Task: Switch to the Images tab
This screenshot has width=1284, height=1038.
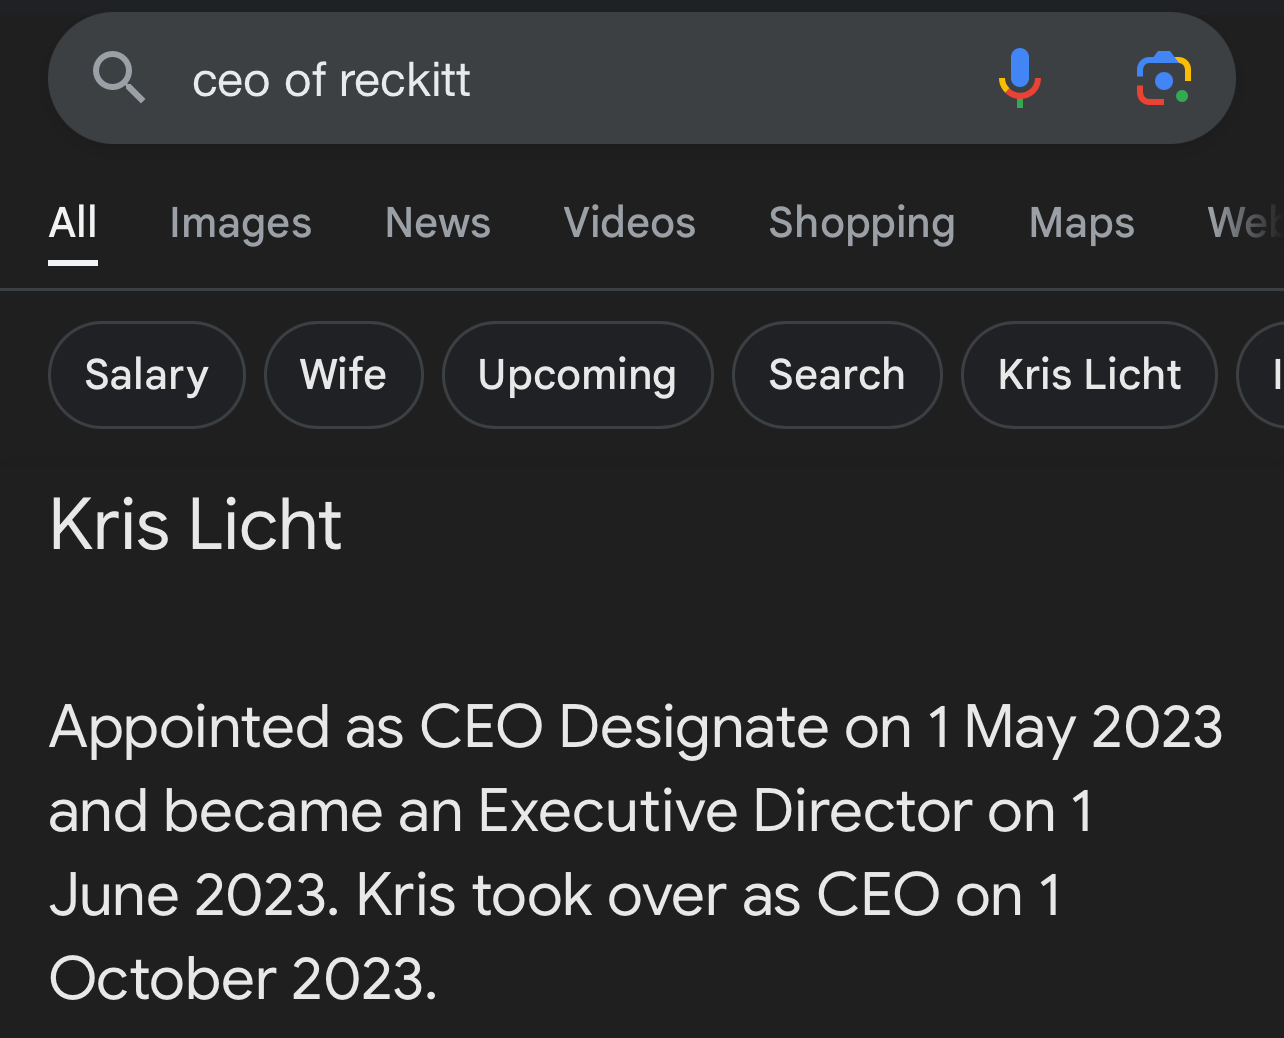Action: click(x=240, y=223)
